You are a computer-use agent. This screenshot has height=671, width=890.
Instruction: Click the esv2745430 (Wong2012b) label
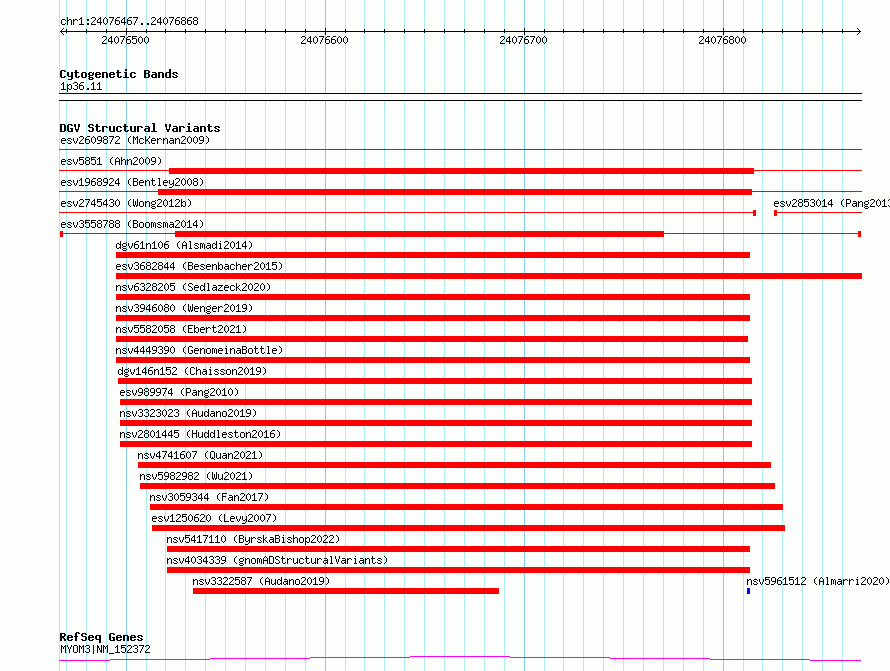pos(126,203)
